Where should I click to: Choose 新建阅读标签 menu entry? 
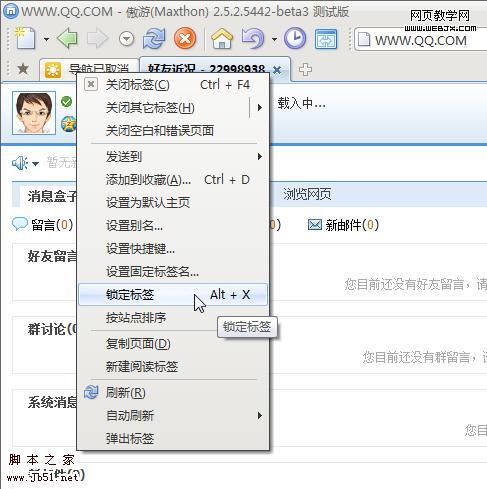(173, 367)
